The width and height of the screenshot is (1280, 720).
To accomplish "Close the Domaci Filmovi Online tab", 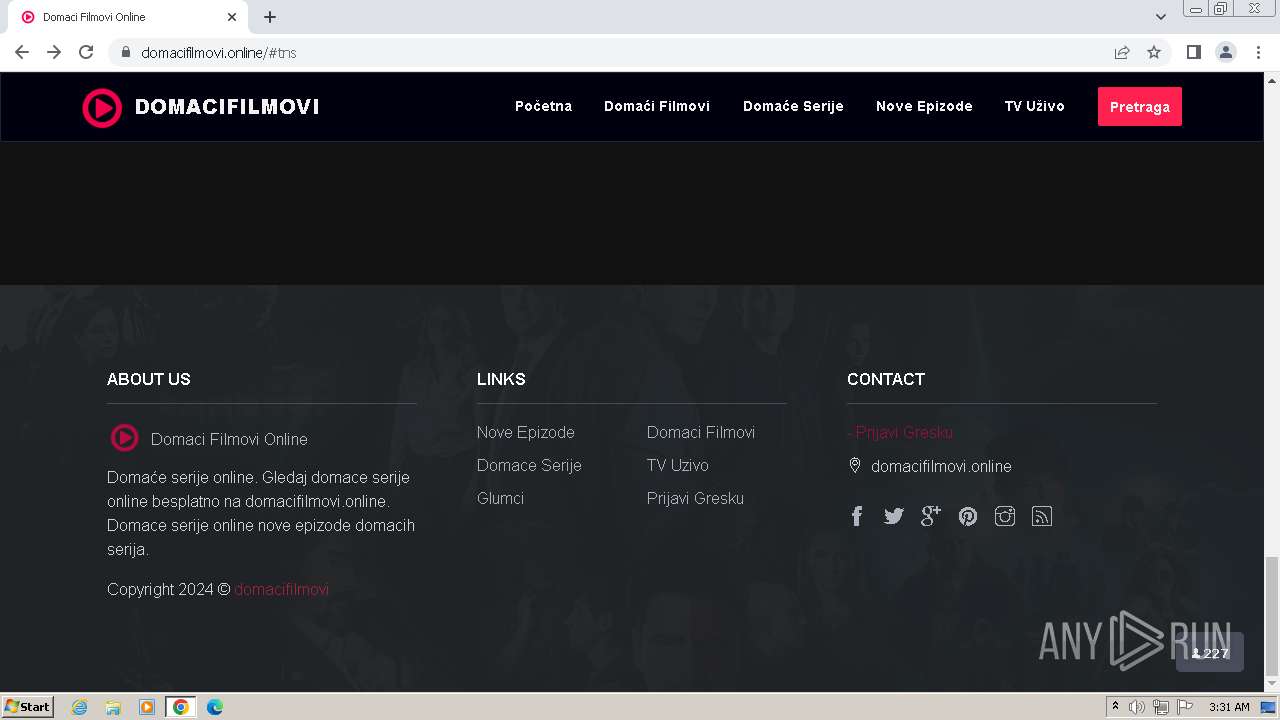I will [x=232, y=17].
